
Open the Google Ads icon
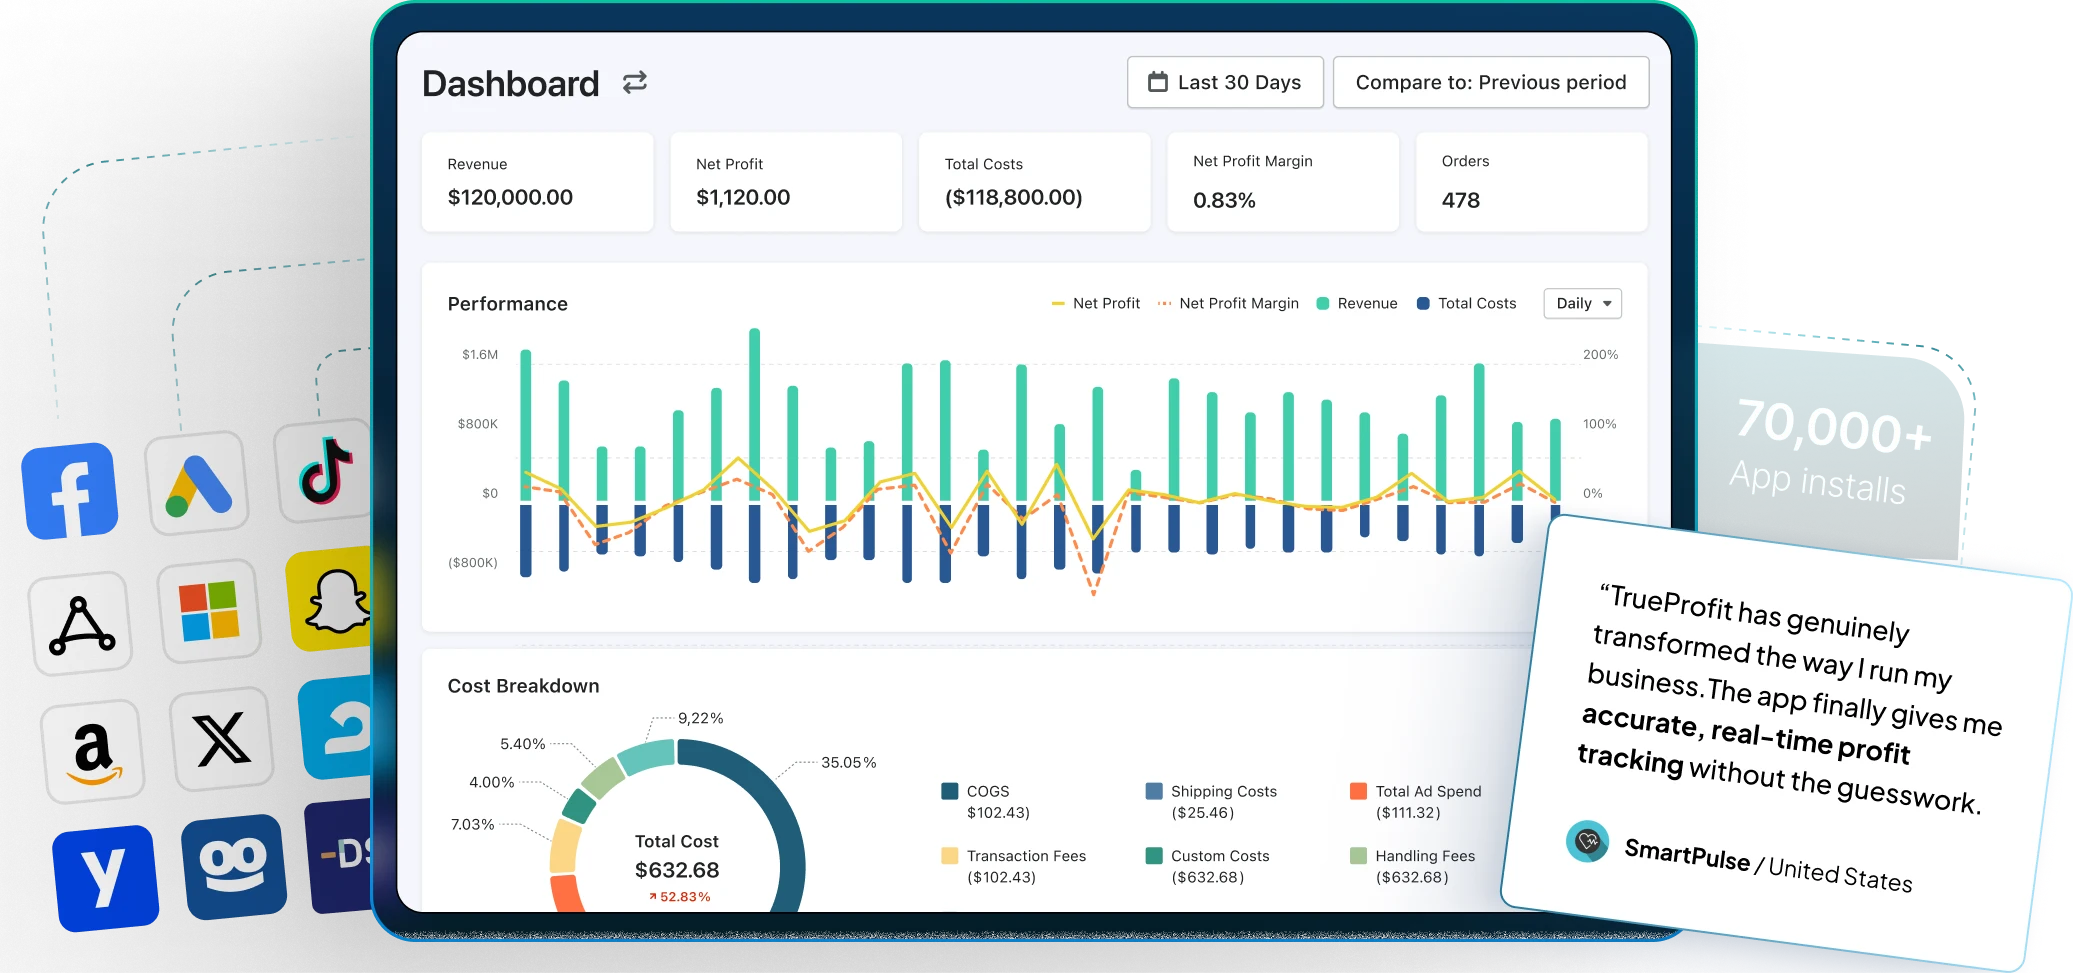197,484
